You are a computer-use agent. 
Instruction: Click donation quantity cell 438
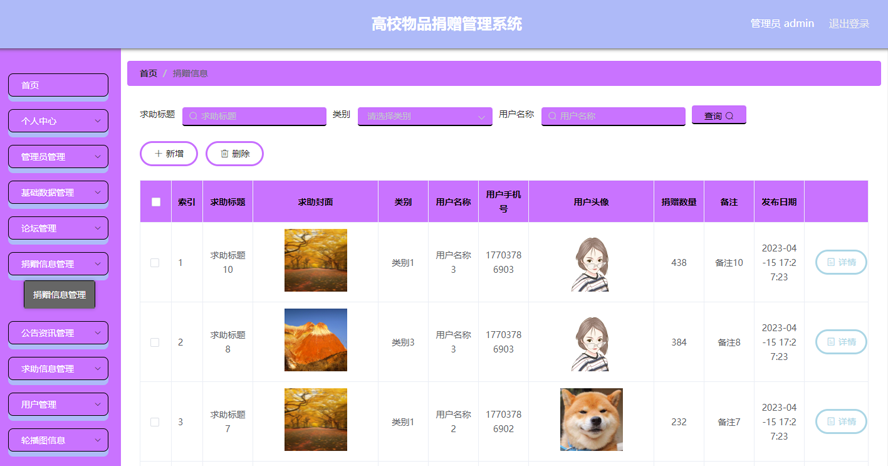678,263
